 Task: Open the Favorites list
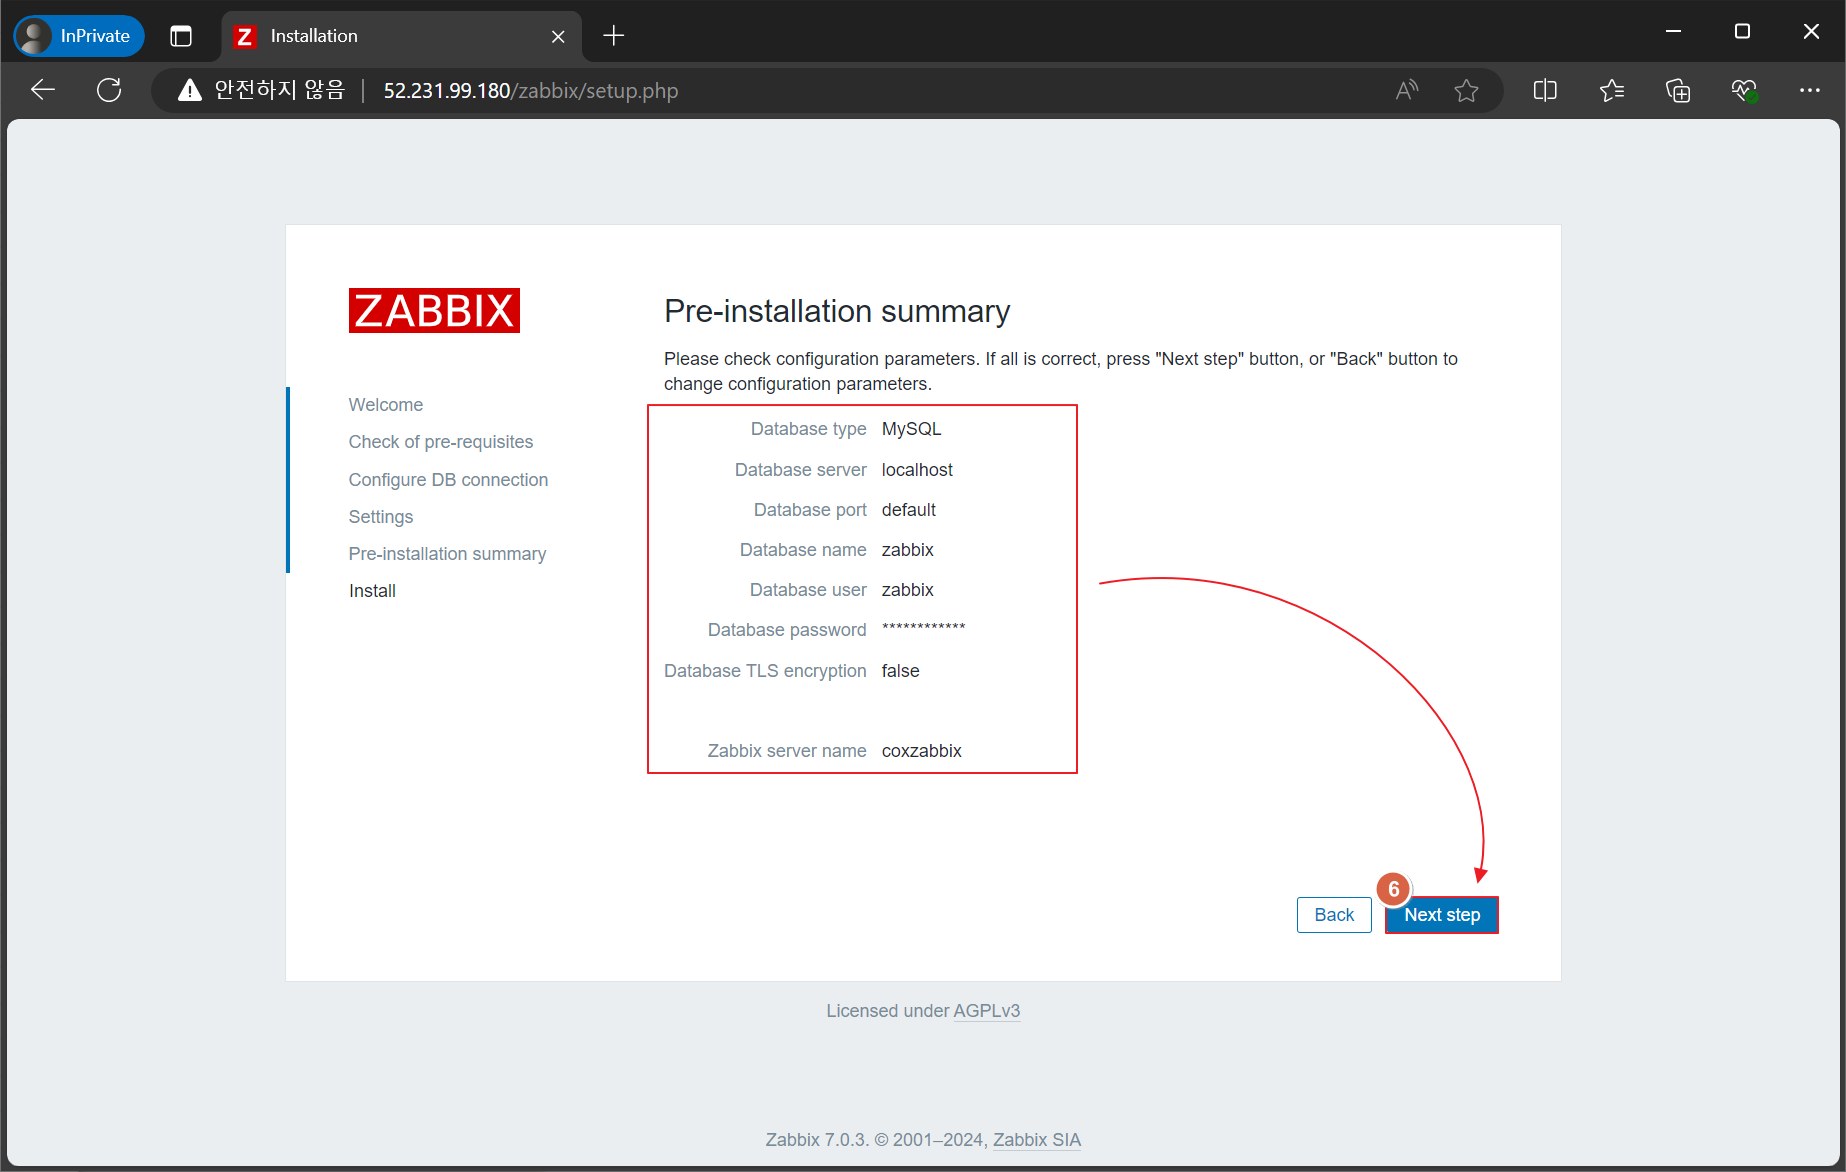(x=1612, y=90)
